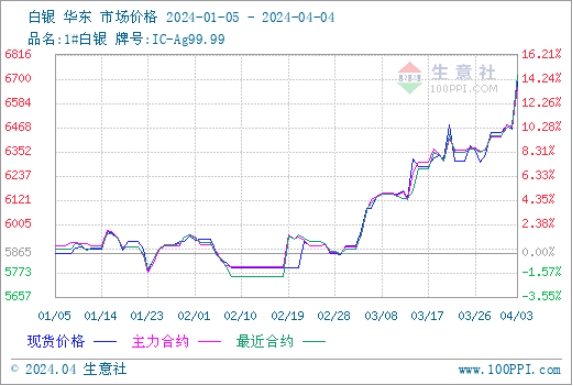This screenshot has height=386, width=573.
Task: Click the magenta line swatch beside 主力合约
Action: point(210,342)
